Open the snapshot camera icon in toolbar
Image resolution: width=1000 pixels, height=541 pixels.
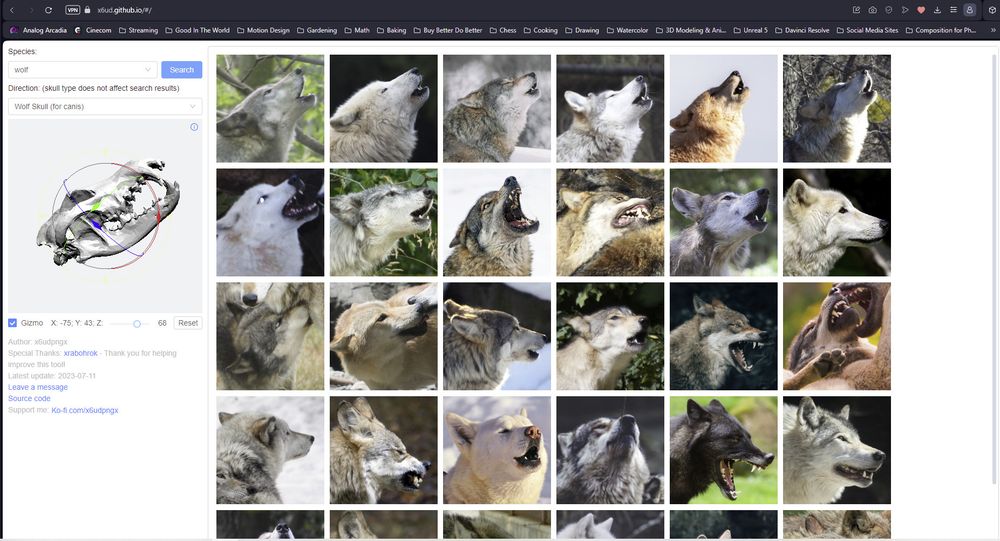click(x=872, y=10)
